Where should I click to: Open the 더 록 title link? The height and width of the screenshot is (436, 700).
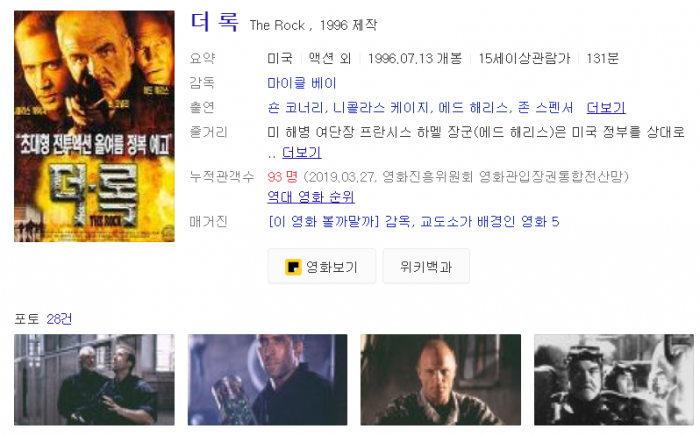click(214, 23)
